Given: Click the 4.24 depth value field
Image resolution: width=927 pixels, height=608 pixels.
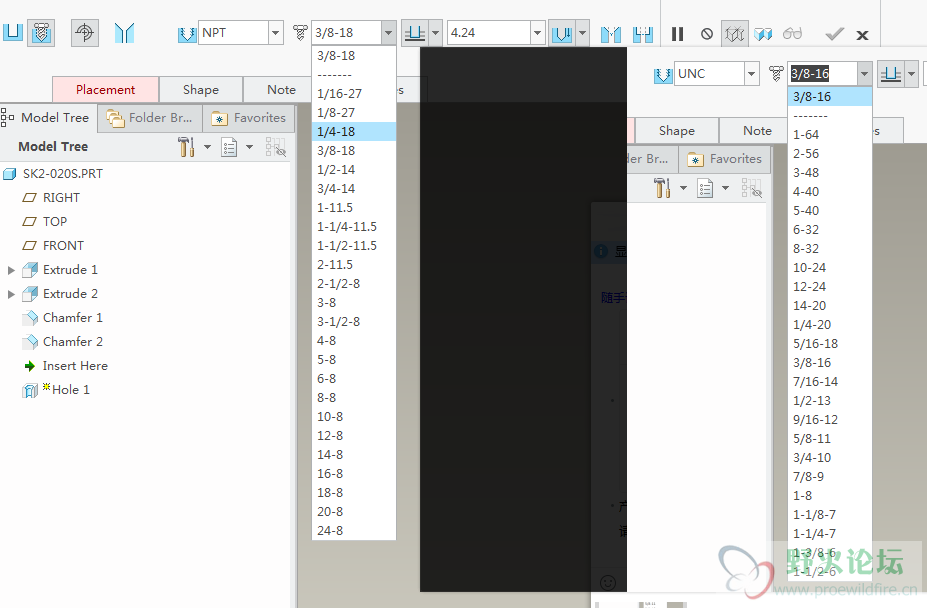Looking at the screenshot, I should tap(489, 33).
